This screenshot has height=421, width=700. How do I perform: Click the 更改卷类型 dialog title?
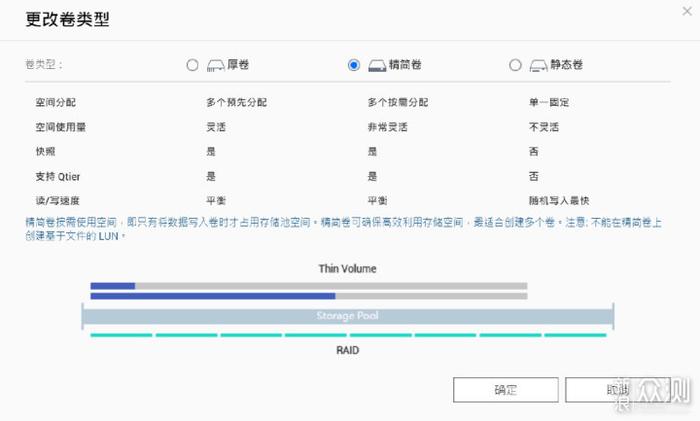[69, 20]
